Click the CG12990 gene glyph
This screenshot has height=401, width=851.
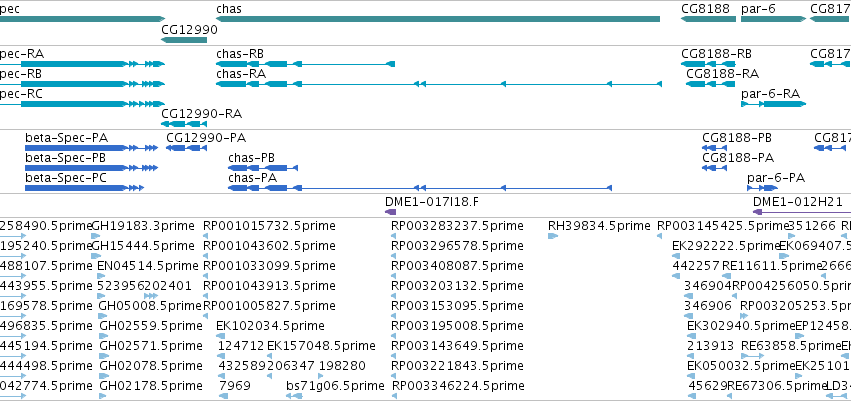(x=184, y=40)
